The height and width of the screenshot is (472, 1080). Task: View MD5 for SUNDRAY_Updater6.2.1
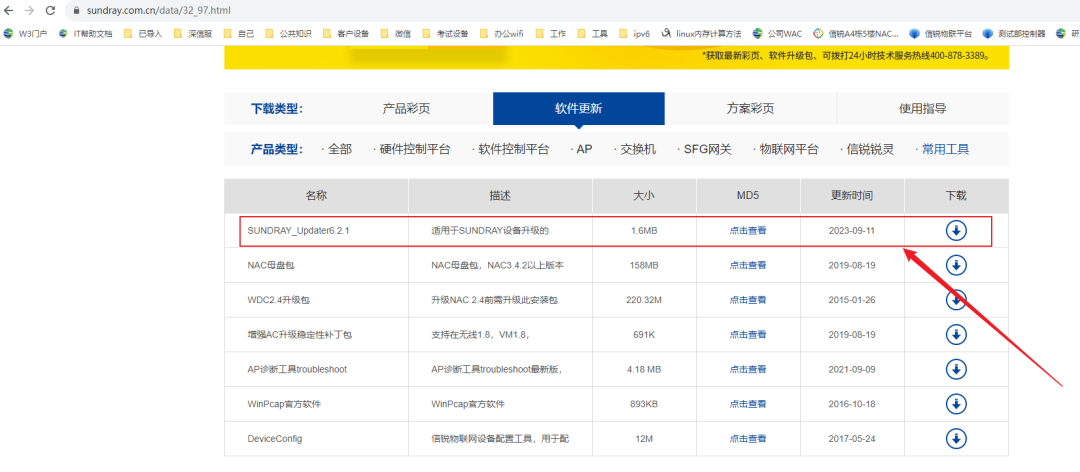pyautogui.click(x=748, y=231)
